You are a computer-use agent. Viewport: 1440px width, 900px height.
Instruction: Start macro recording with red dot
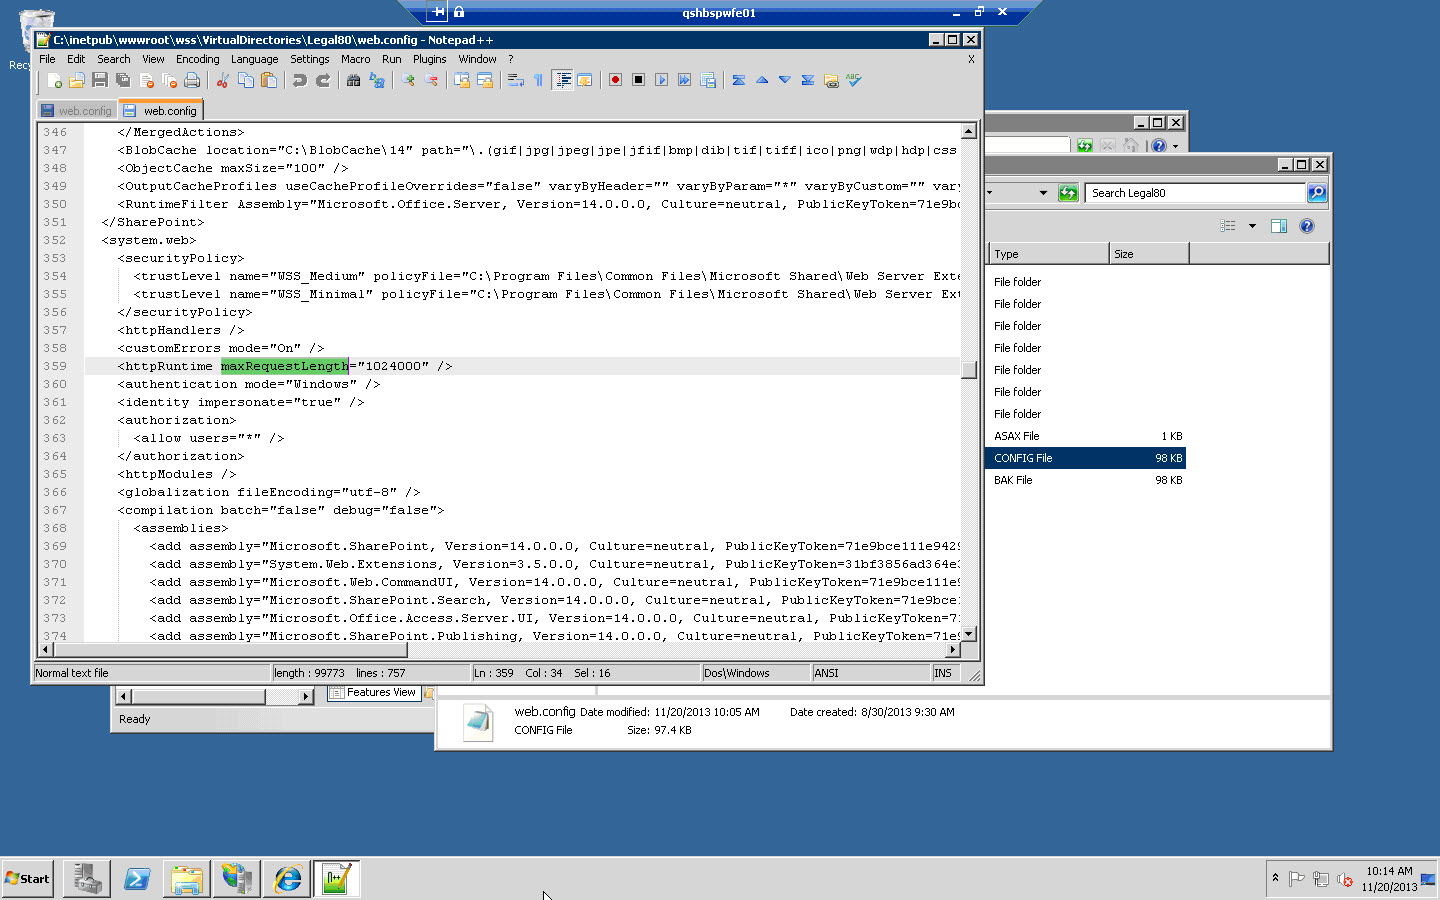pyautogui.click(x=615, y=80)
